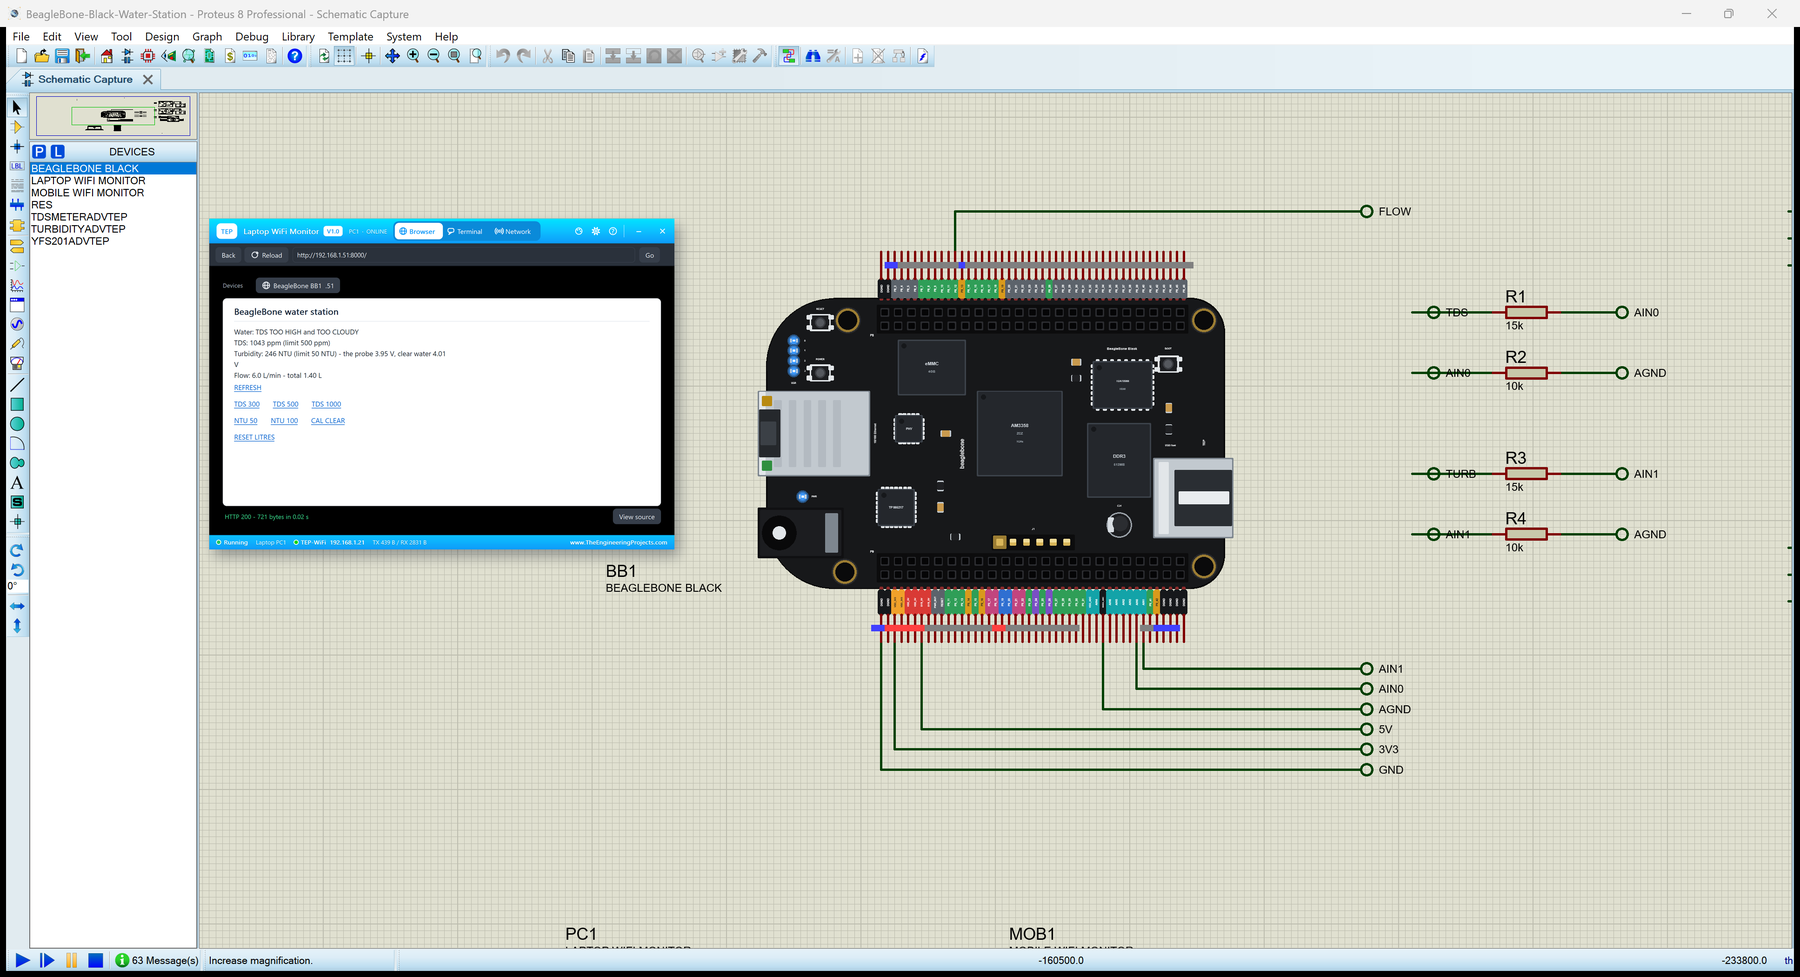The height and width of the screenshot is (977, 1800).
Task: Select the BeagleBone BB1 .51 device chip
Action: (298, 286)
